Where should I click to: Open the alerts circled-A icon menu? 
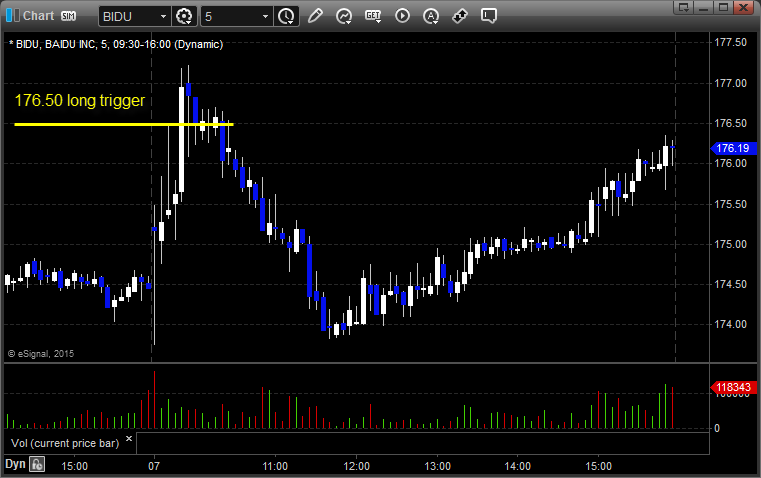coord(431,16)
